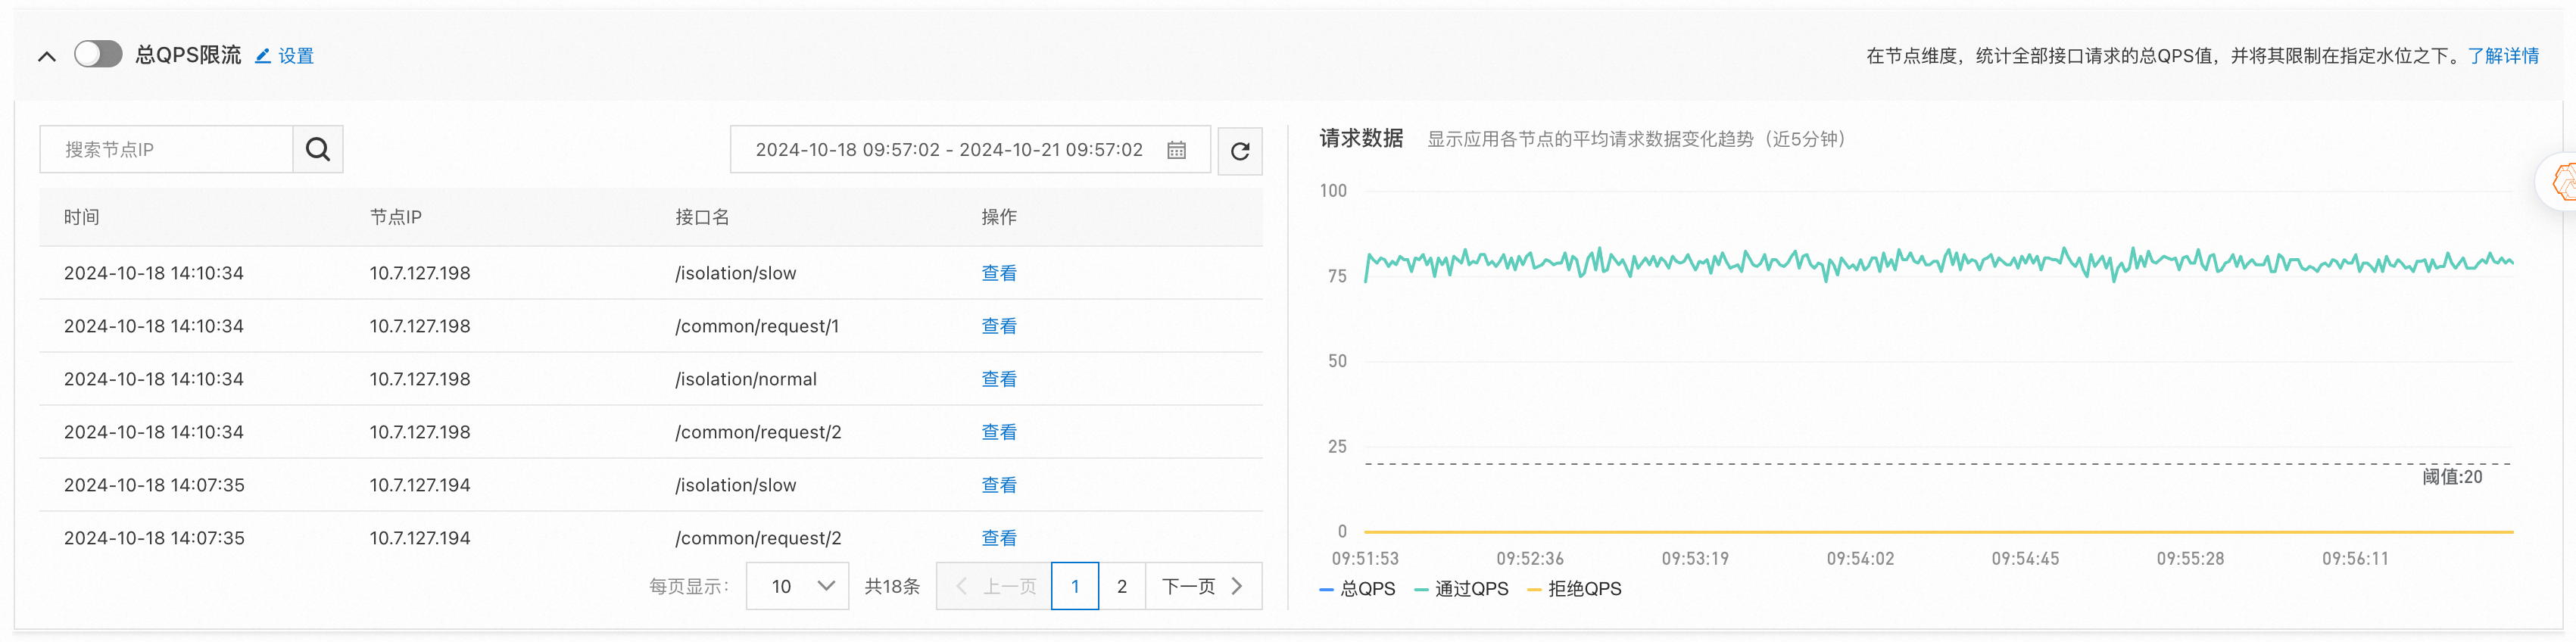Collapse the 总QPS限流 section chevron
Viewport: 2576px width, 642px height.
47,56
